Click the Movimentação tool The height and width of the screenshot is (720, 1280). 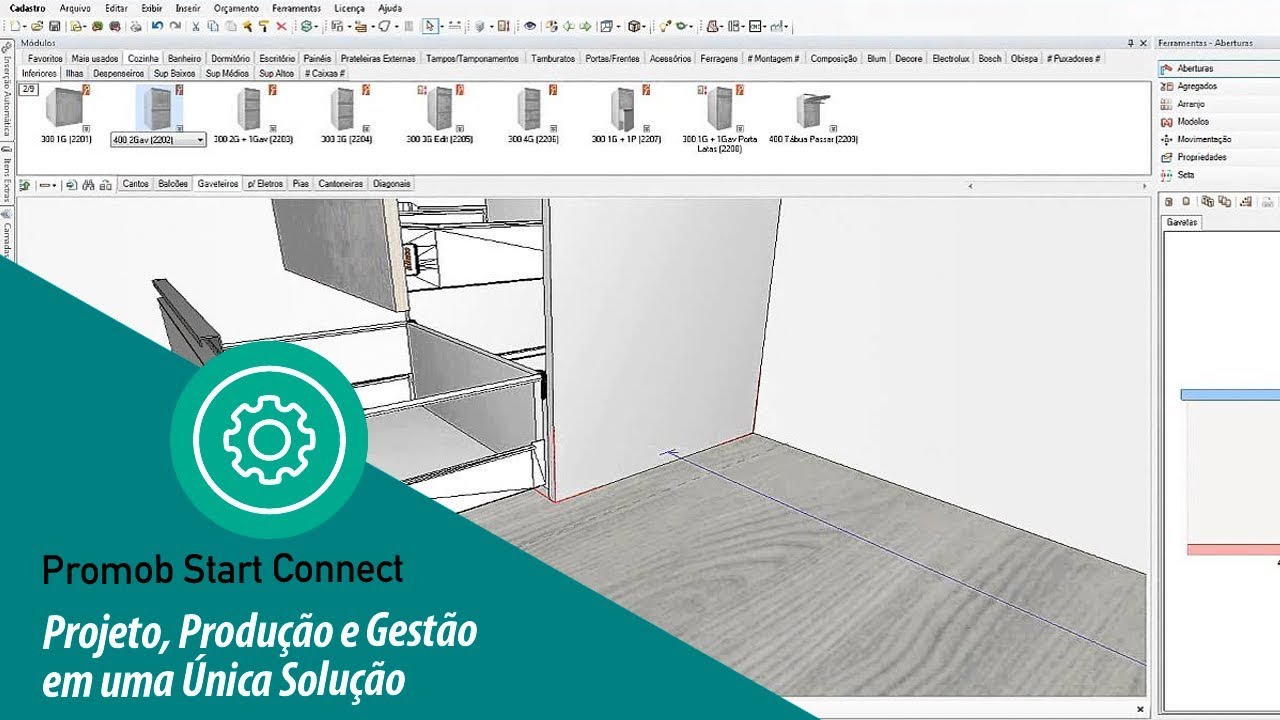(1218, 139)
